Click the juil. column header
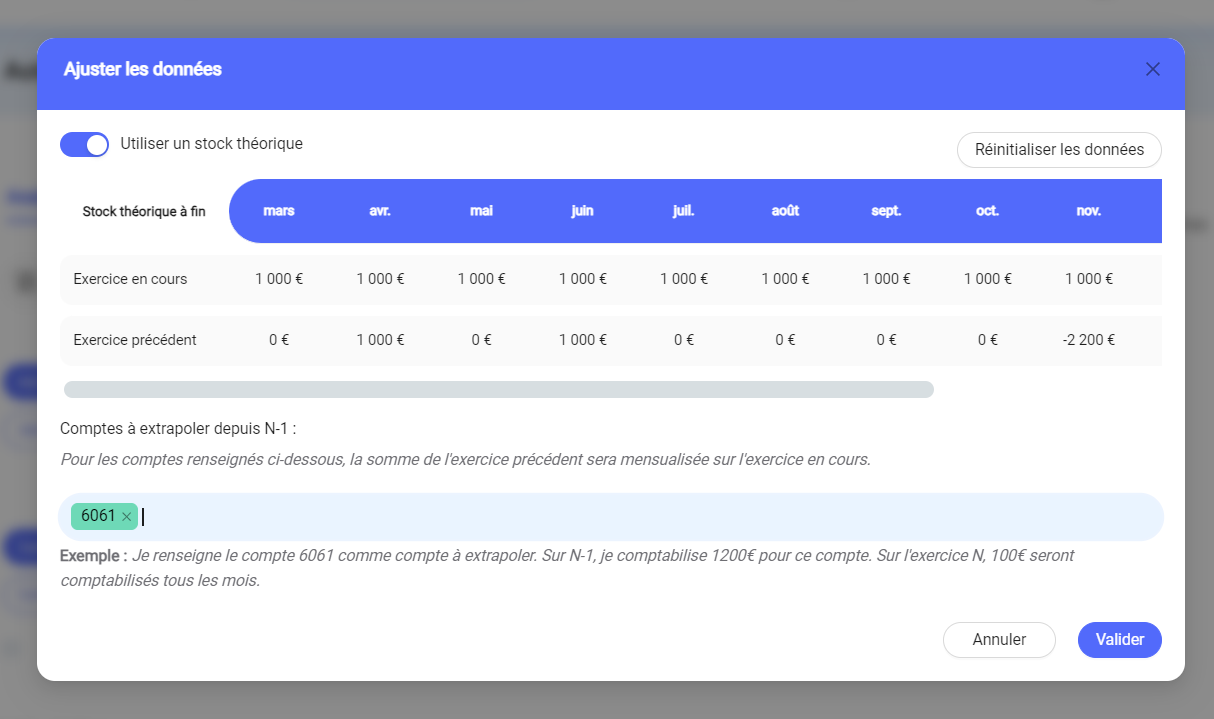The image size is (1214, 719). click(x=684, y=211)
